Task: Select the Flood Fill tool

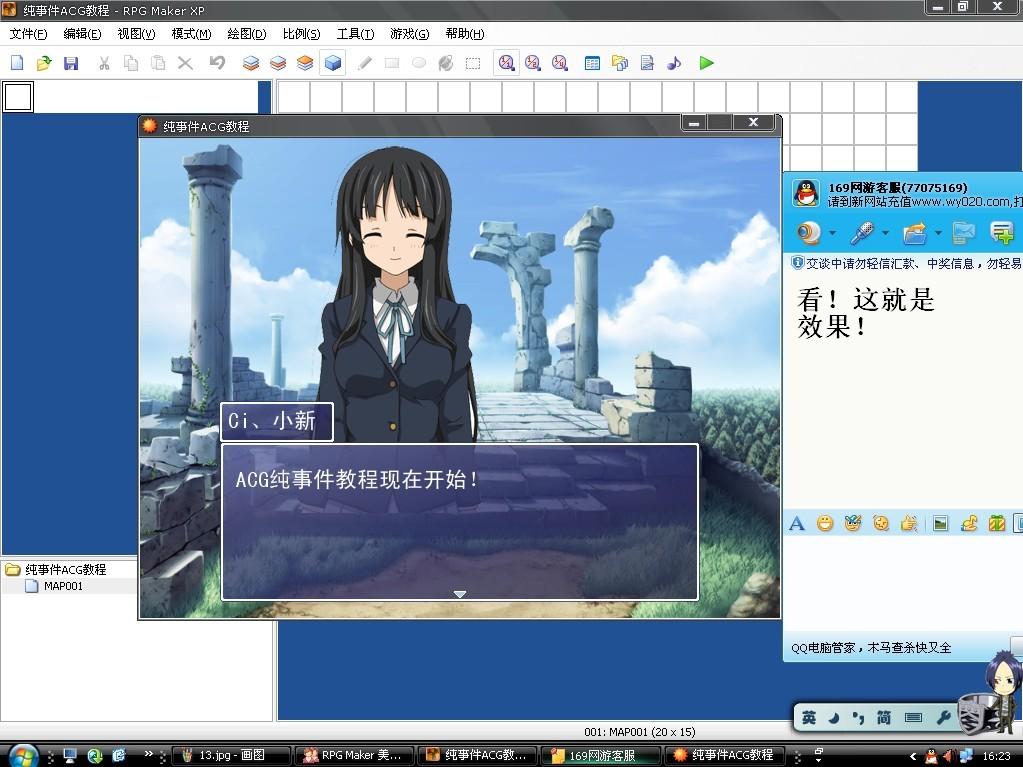Action: [446, 63]
